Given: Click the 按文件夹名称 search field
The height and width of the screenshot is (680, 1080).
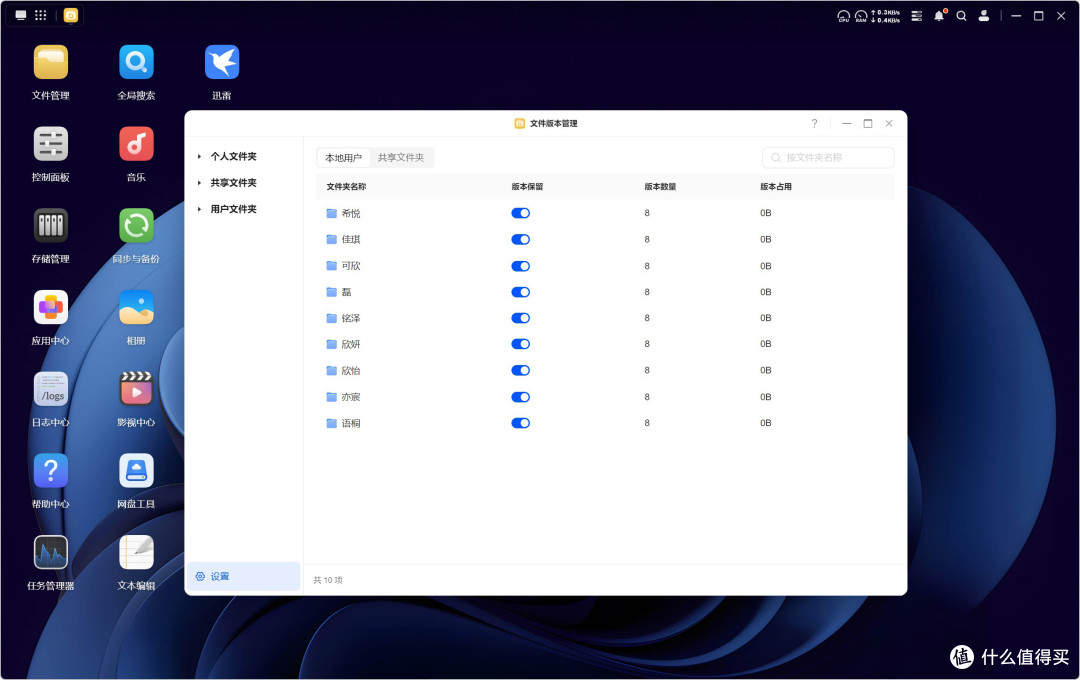Looking at the screenshot, I should 828,158.
